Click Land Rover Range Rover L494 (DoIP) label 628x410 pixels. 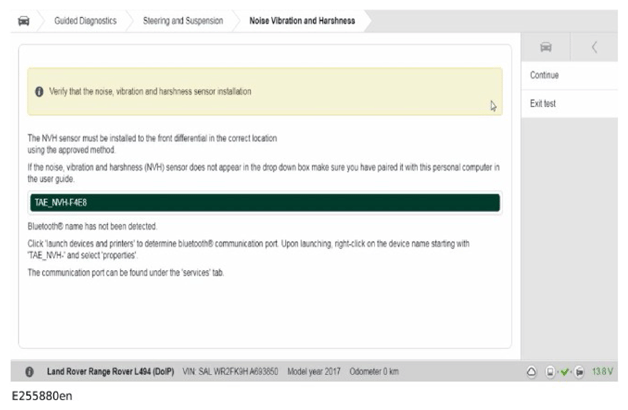(111, 372)
